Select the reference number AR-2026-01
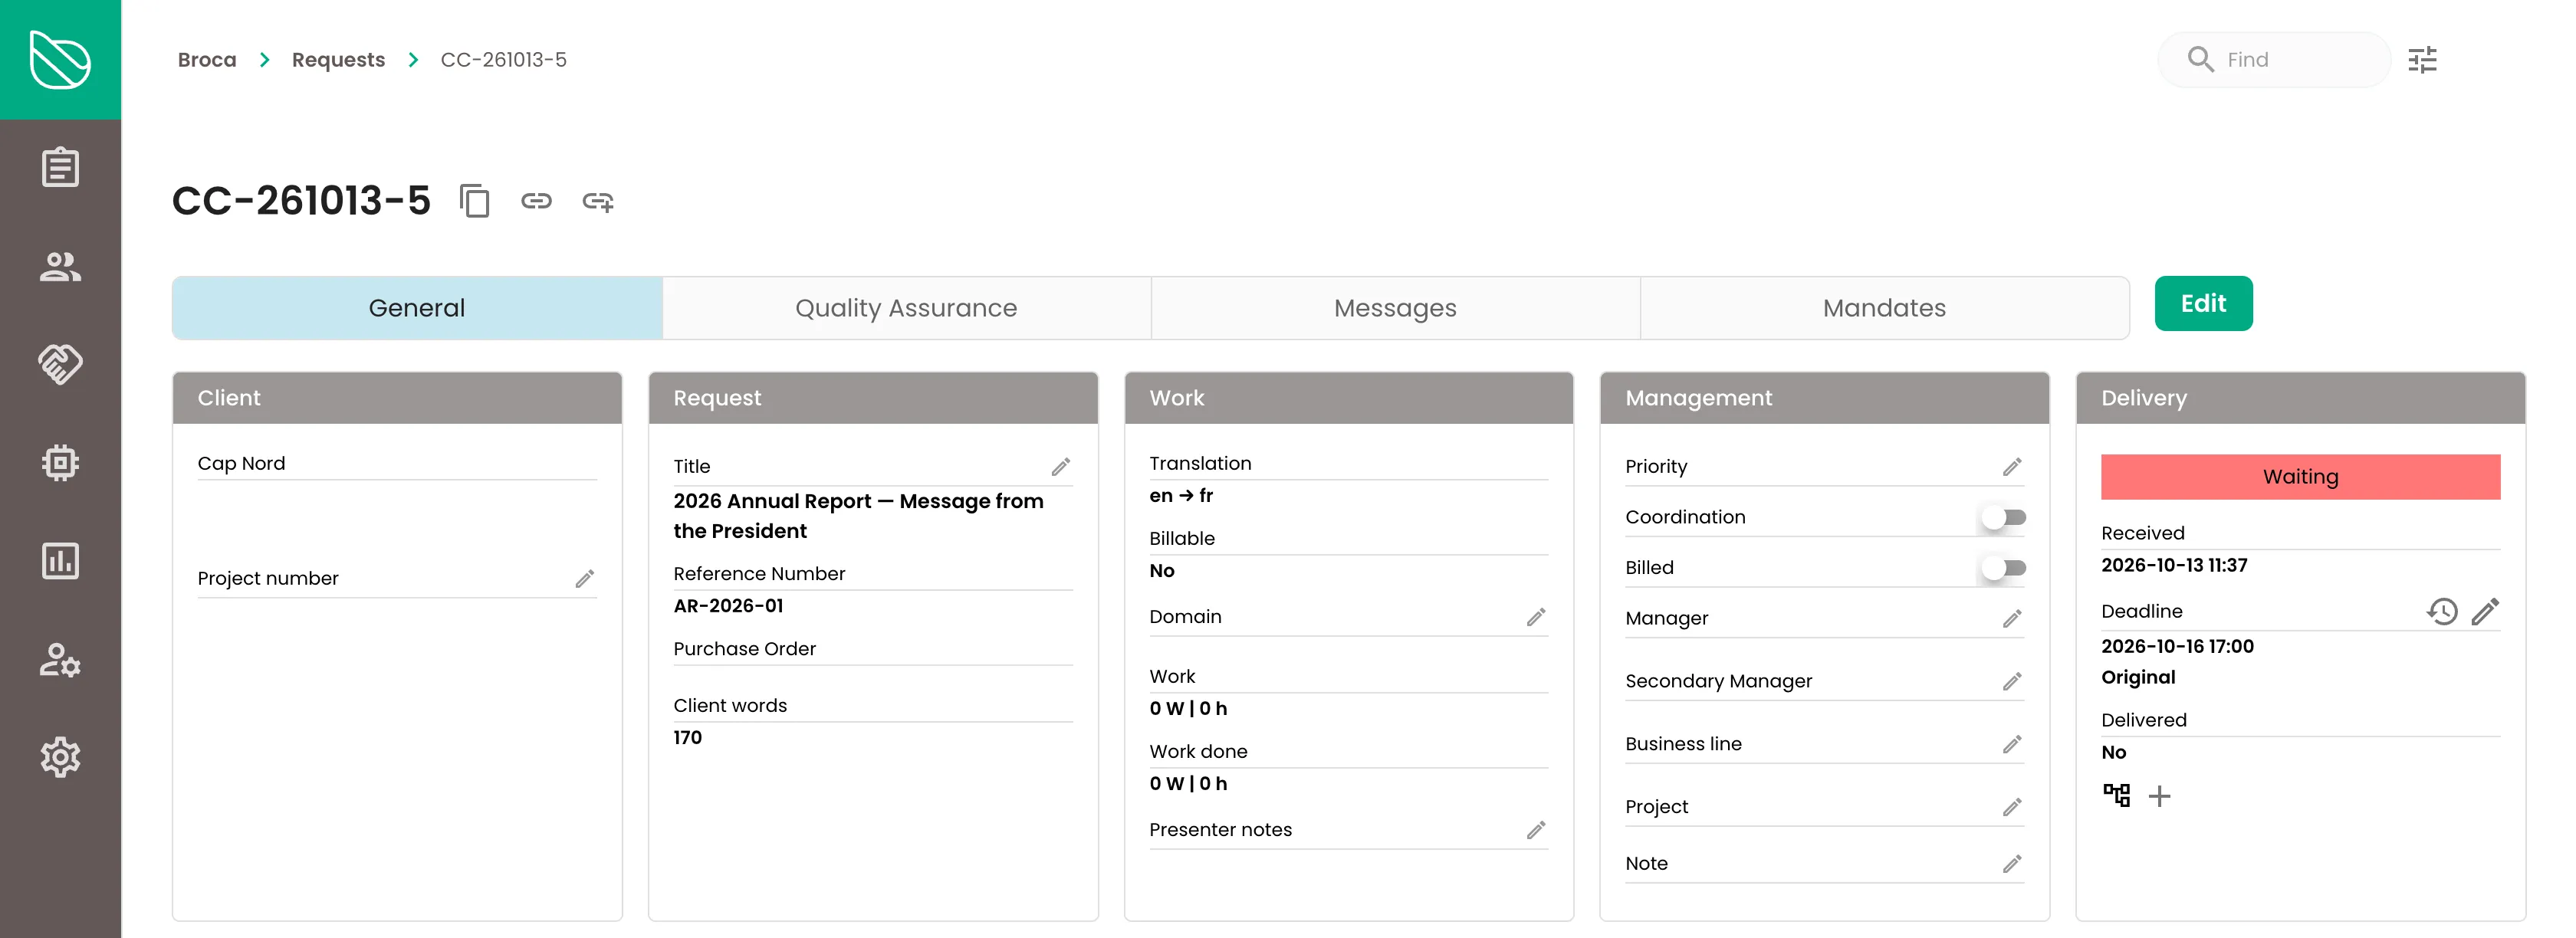The image size is (2576, 938). [x=728, y=606]
